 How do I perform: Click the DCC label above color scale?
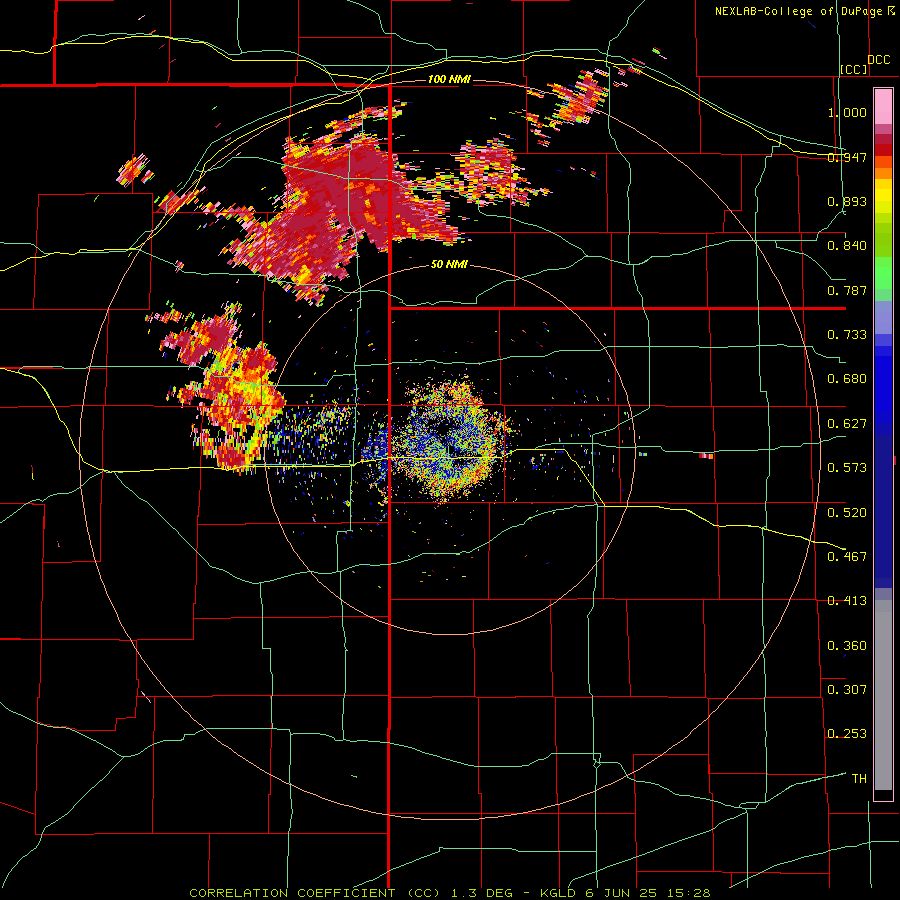(879, 59)
